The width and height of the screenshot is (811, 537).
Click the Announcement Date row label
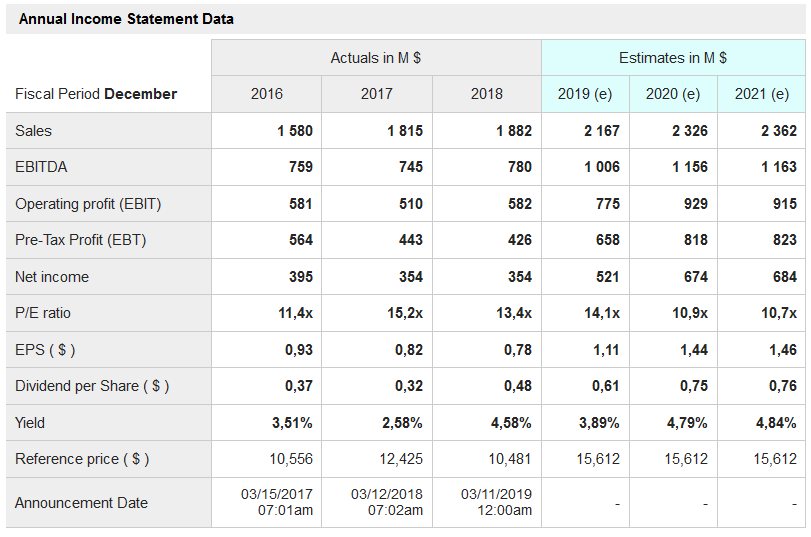pyautogui.click(x=81, y=503)
